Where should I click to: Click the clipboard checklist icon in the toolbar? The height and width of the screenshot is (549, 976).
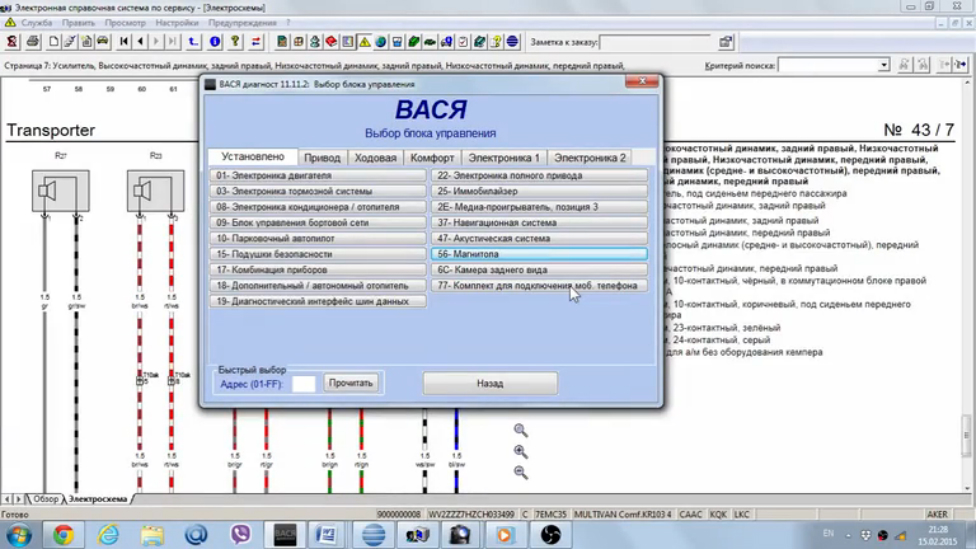[x=463, y=42]
